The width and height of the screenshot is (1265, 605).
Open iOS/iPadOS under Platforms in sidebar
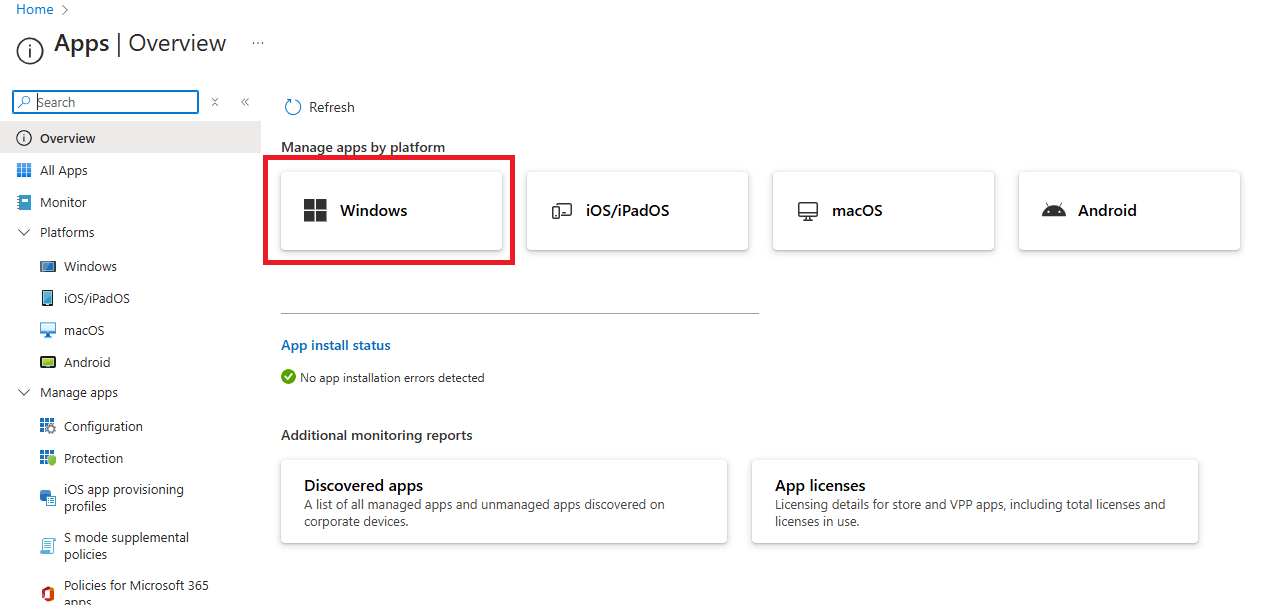coord(97,298)
